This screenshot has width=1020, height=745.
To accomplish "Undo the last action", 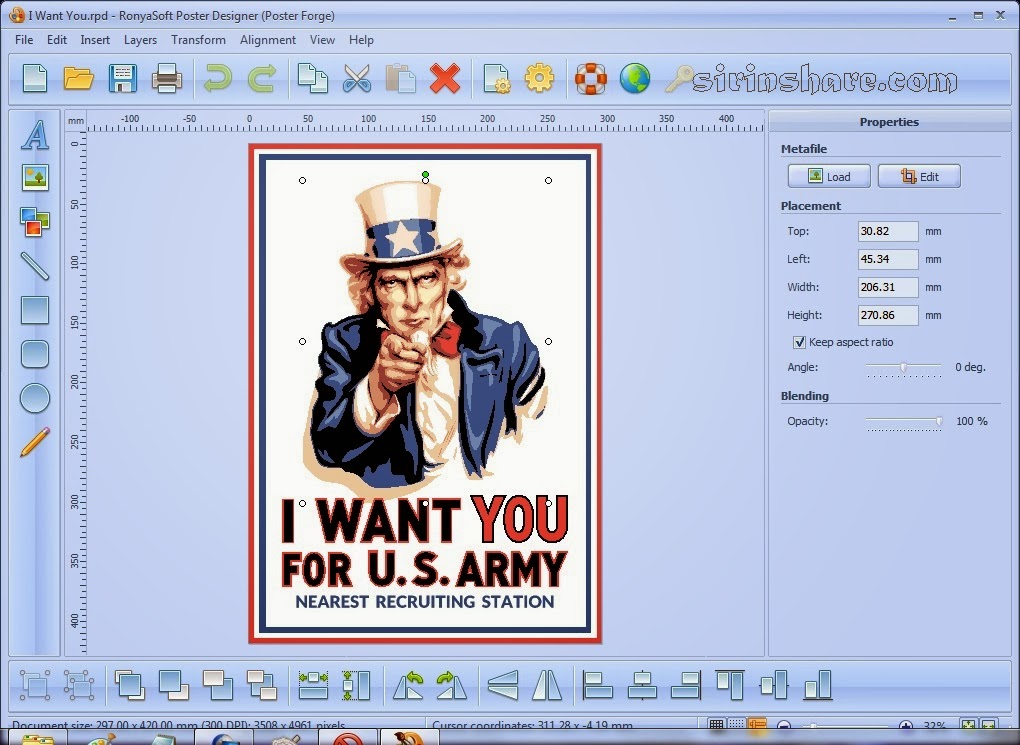I will tap(217, 78).
